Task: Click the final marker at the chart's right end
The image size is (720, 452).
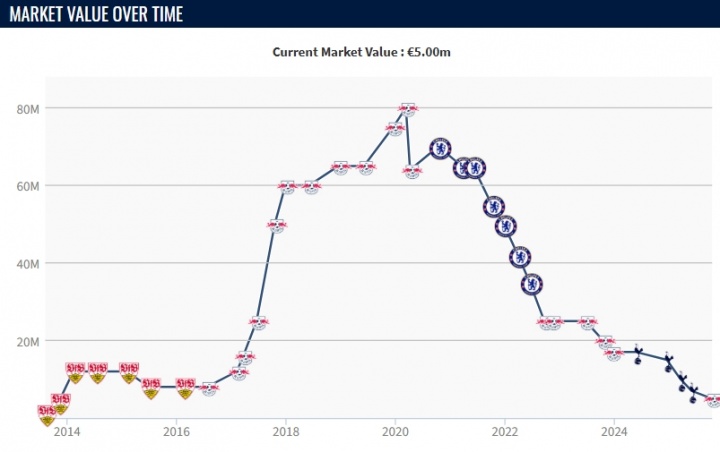Action: 713,400
